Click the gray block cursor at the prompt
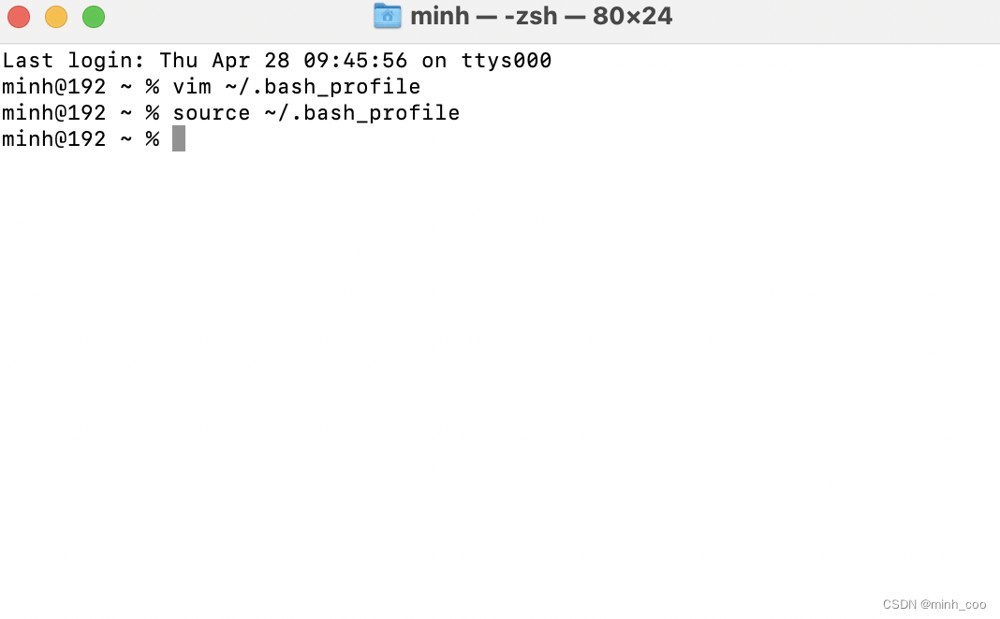The image size is (1000, 619). (179, 138)
